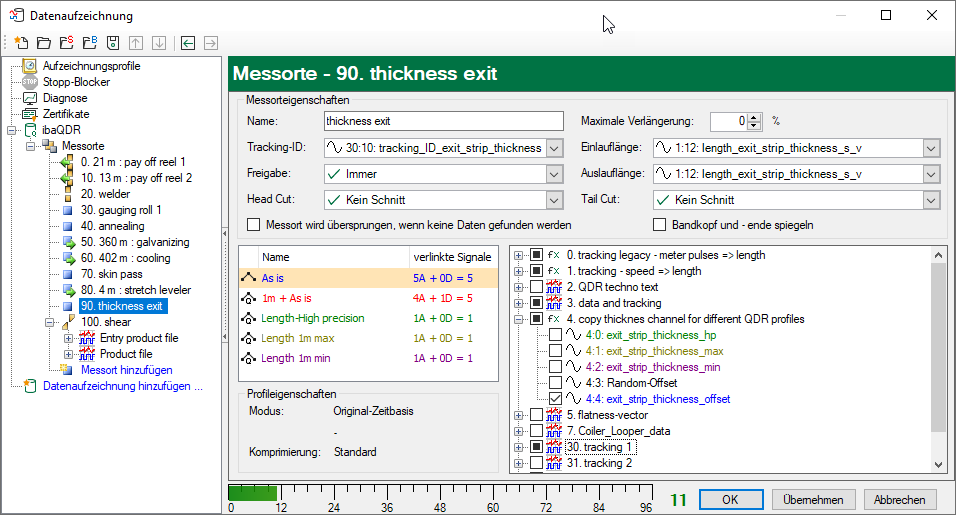Toggle checkbox for 0. tracking legacy module
Viewport: 956px width, 515px height.
[537, 255]
